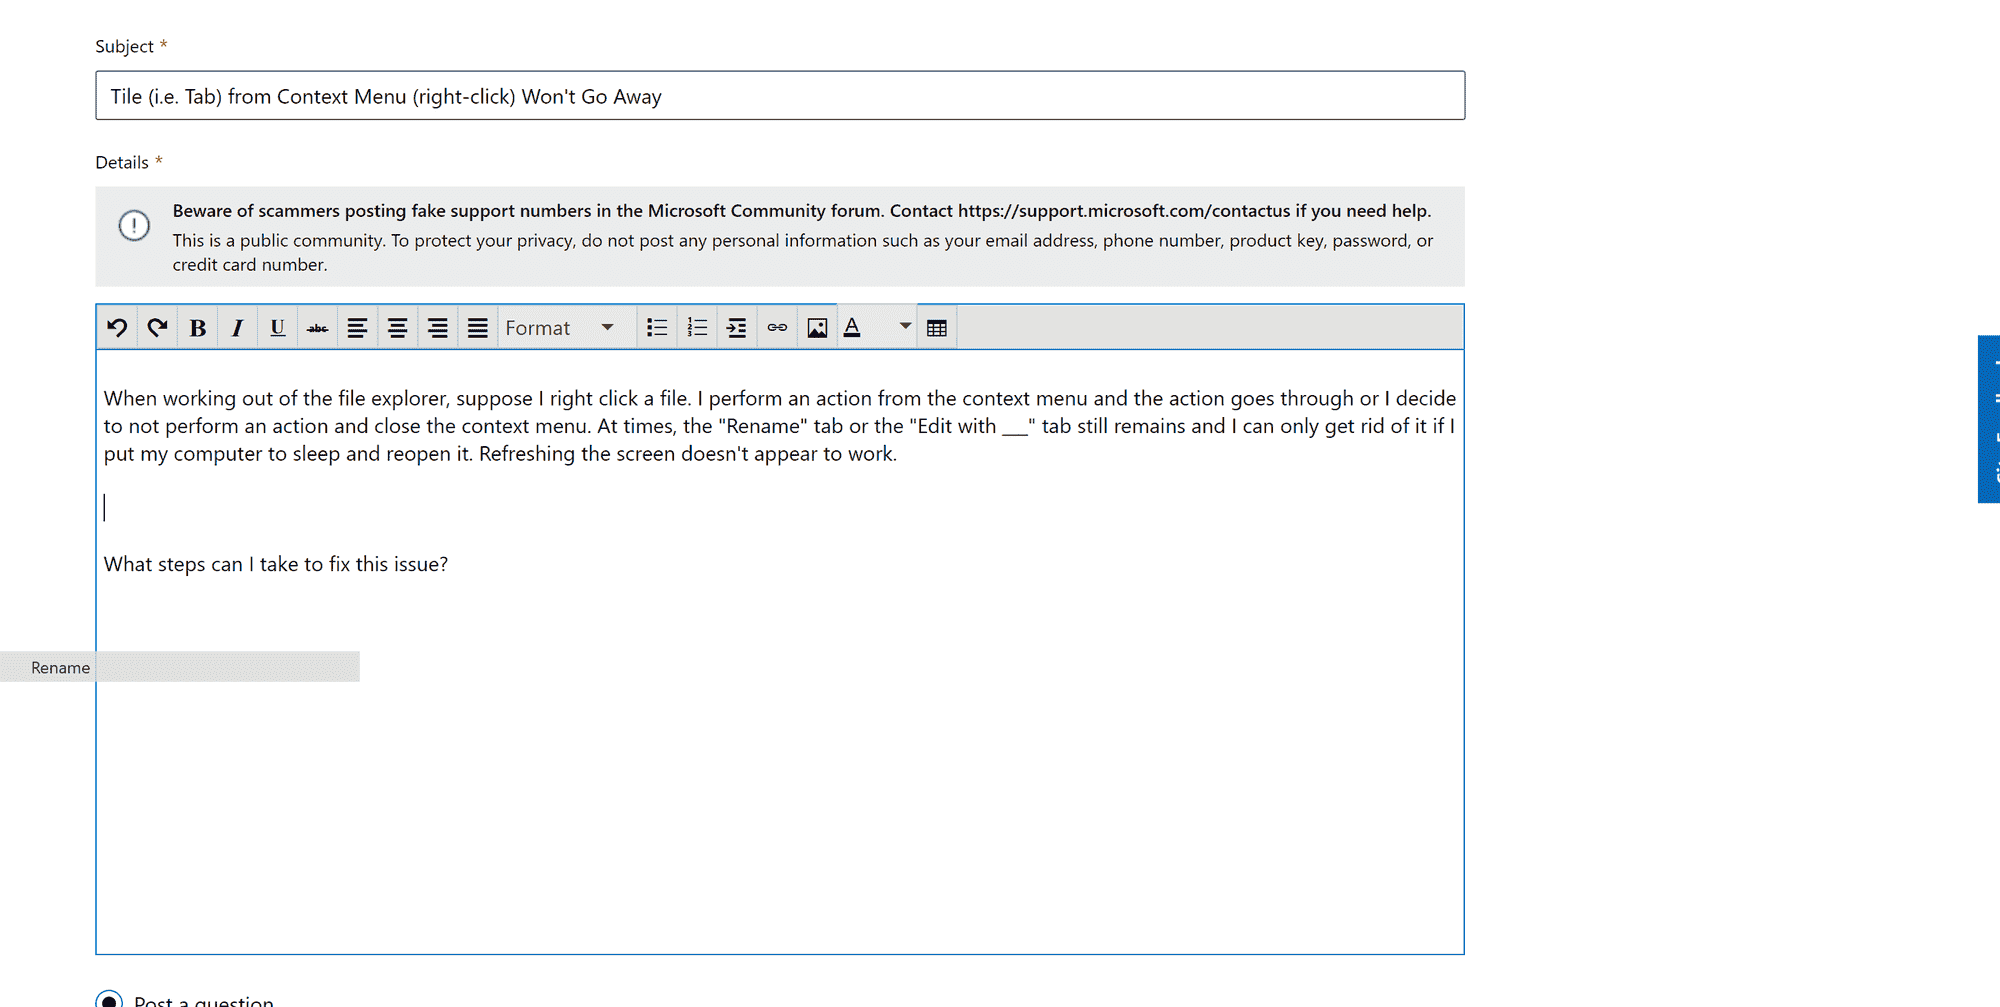Click the blue feedback side tab
The image size is (2000, 1007).
click(1989, 419)
